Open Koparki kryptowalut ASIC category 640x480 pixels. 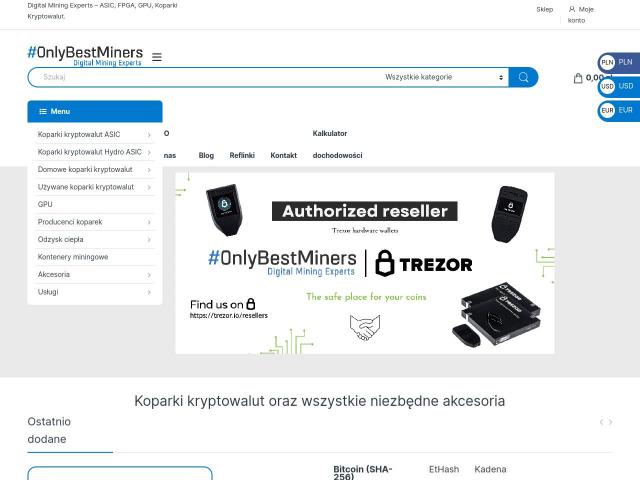pyautogui.click(x=79, y=134)
